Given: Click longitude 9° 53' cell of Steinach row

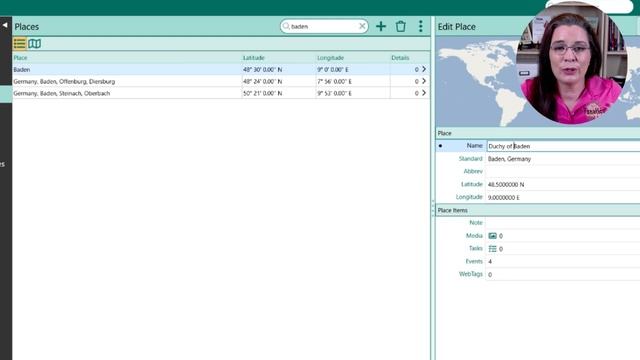Looking at the screenshot, I should click(x=353, y=93).
